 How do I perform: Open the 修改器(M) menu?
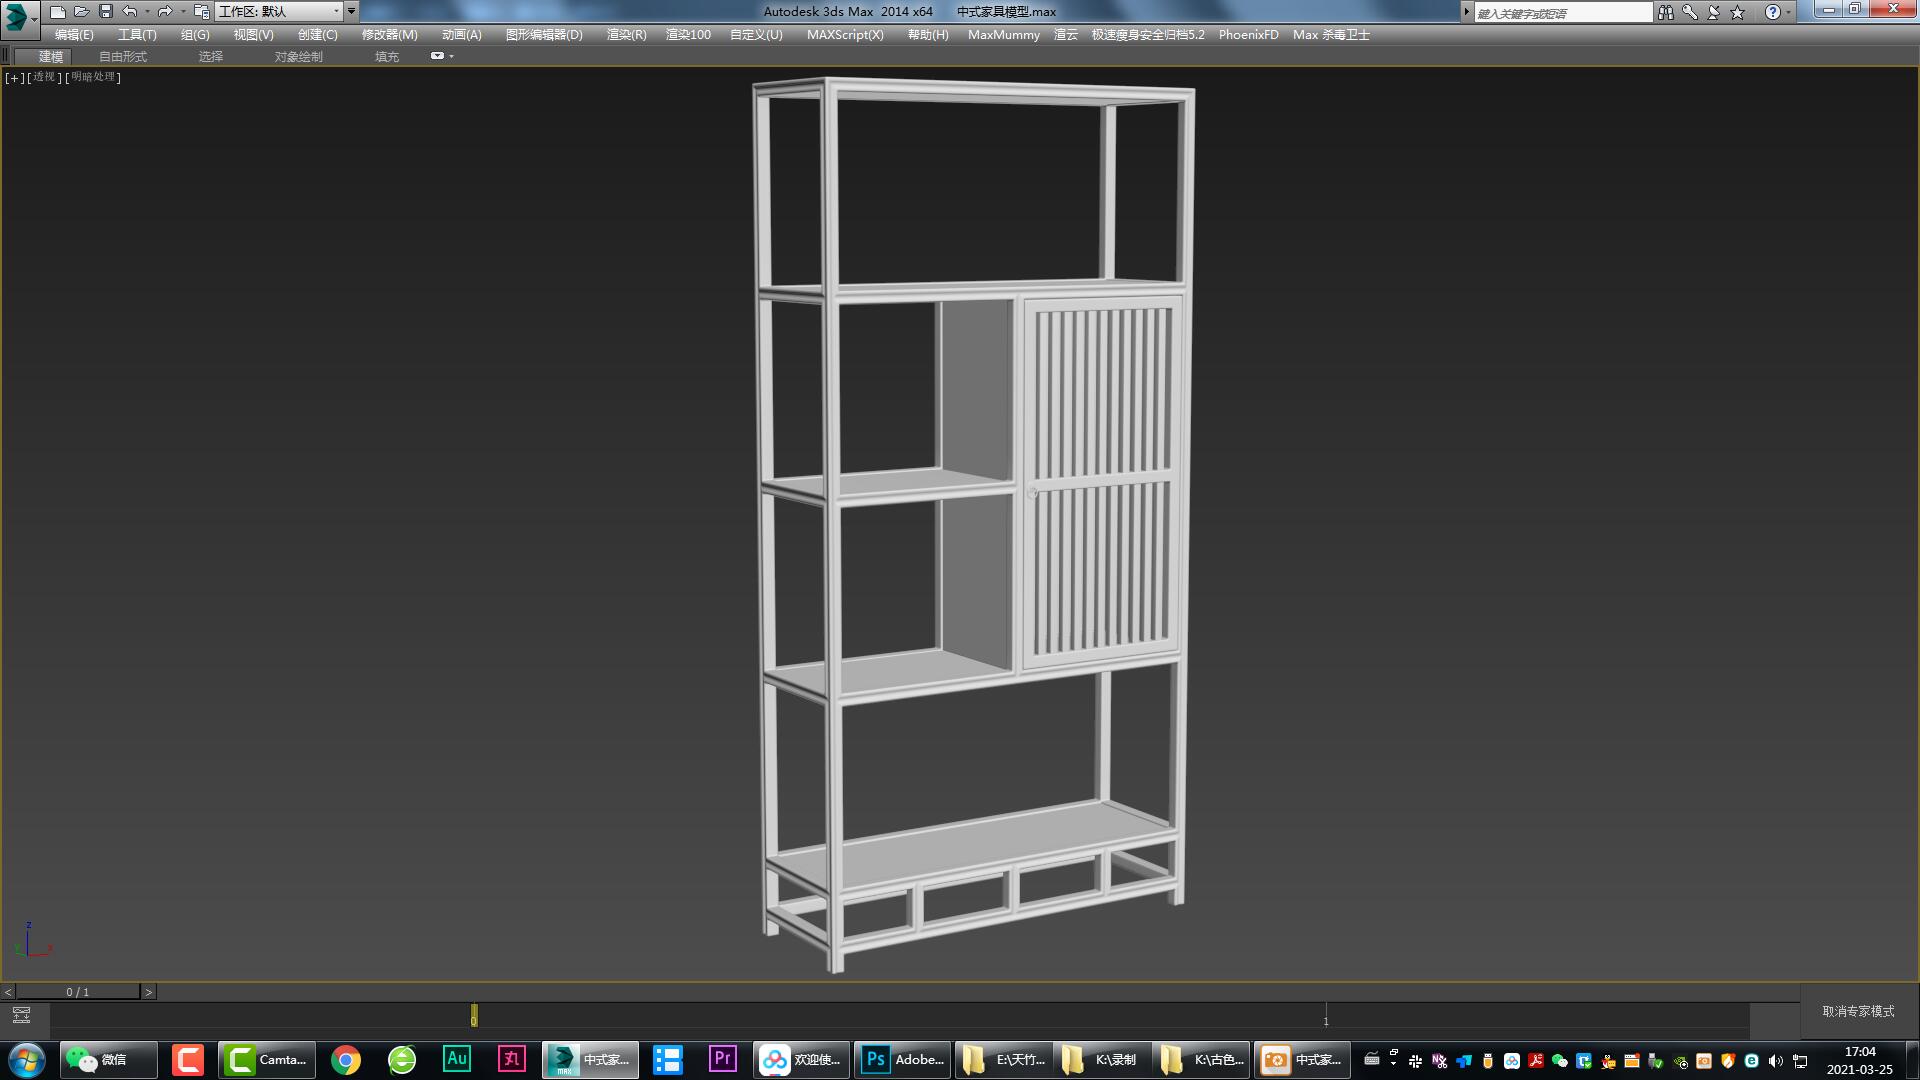[x=389, y=34]
